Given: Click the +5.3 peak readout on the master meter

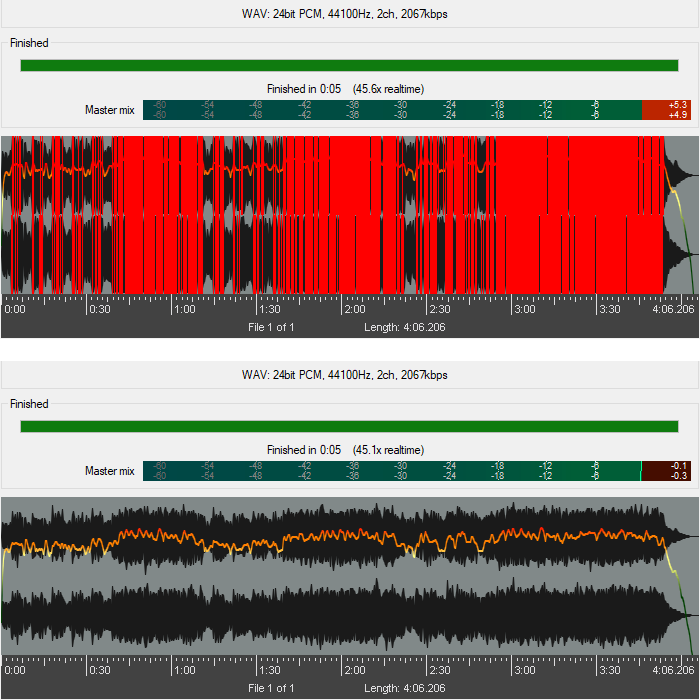Looking at the screenshot, I should click(x=677, y=105).
